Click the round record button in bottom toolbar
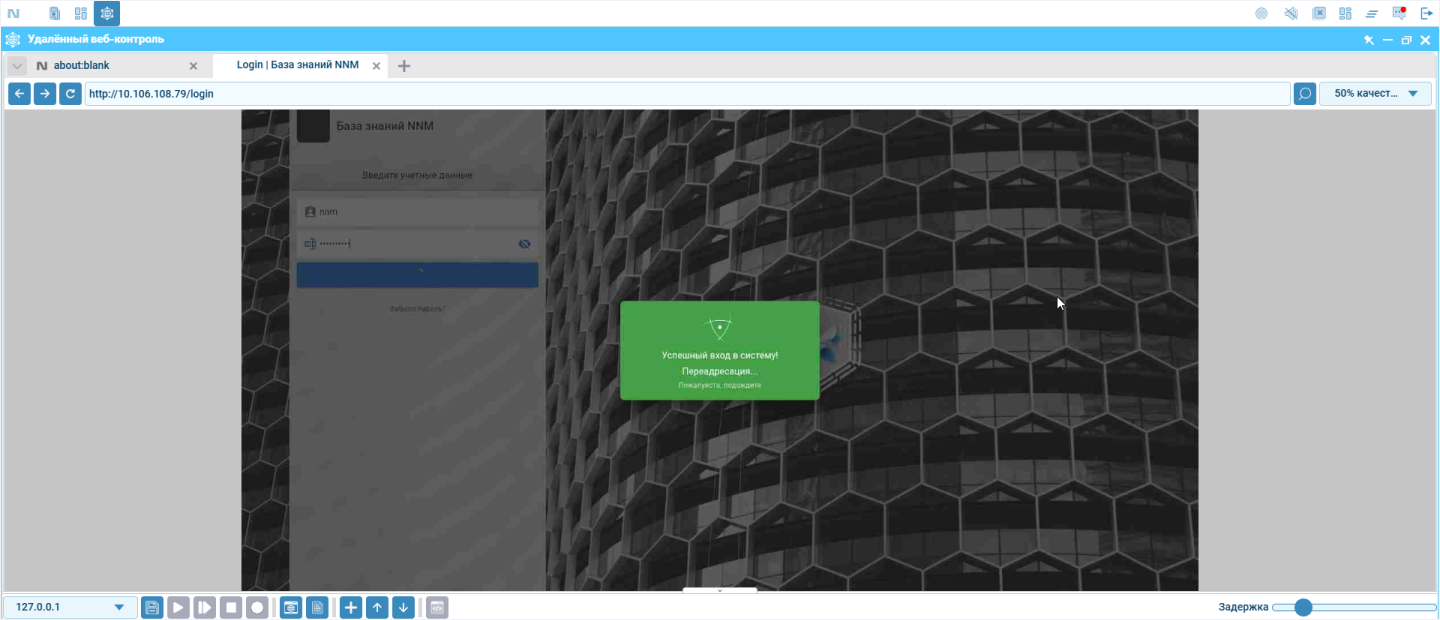The image size is (1440, 620). 257,607
